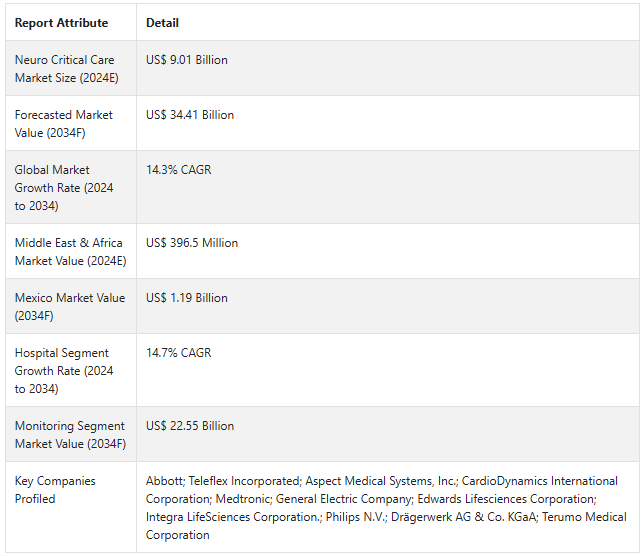
Task: Click the 14.7% CAGR value
Action: (179, 353)
